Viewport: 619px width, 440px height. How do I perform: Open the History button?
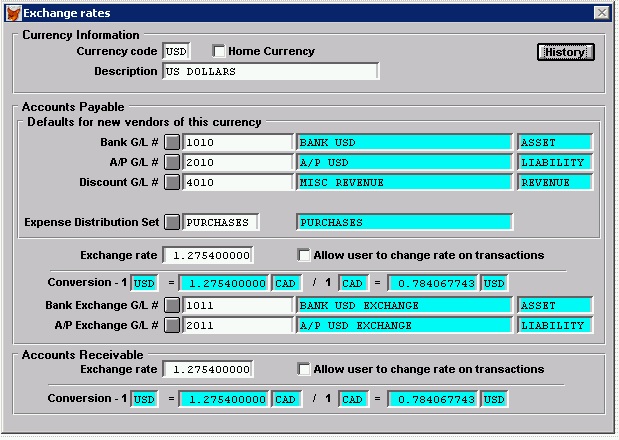point(565,52)
